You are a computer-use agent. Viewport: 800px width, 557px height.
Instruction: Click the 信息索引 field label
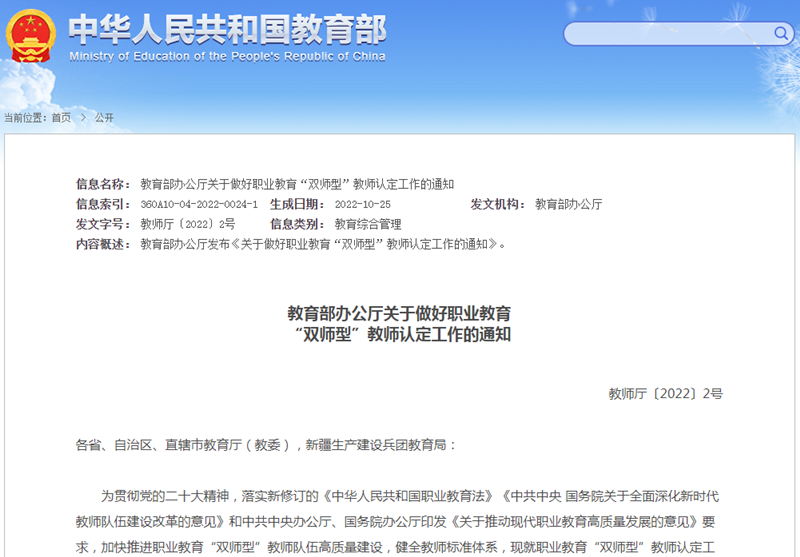(x=103, y=205)
